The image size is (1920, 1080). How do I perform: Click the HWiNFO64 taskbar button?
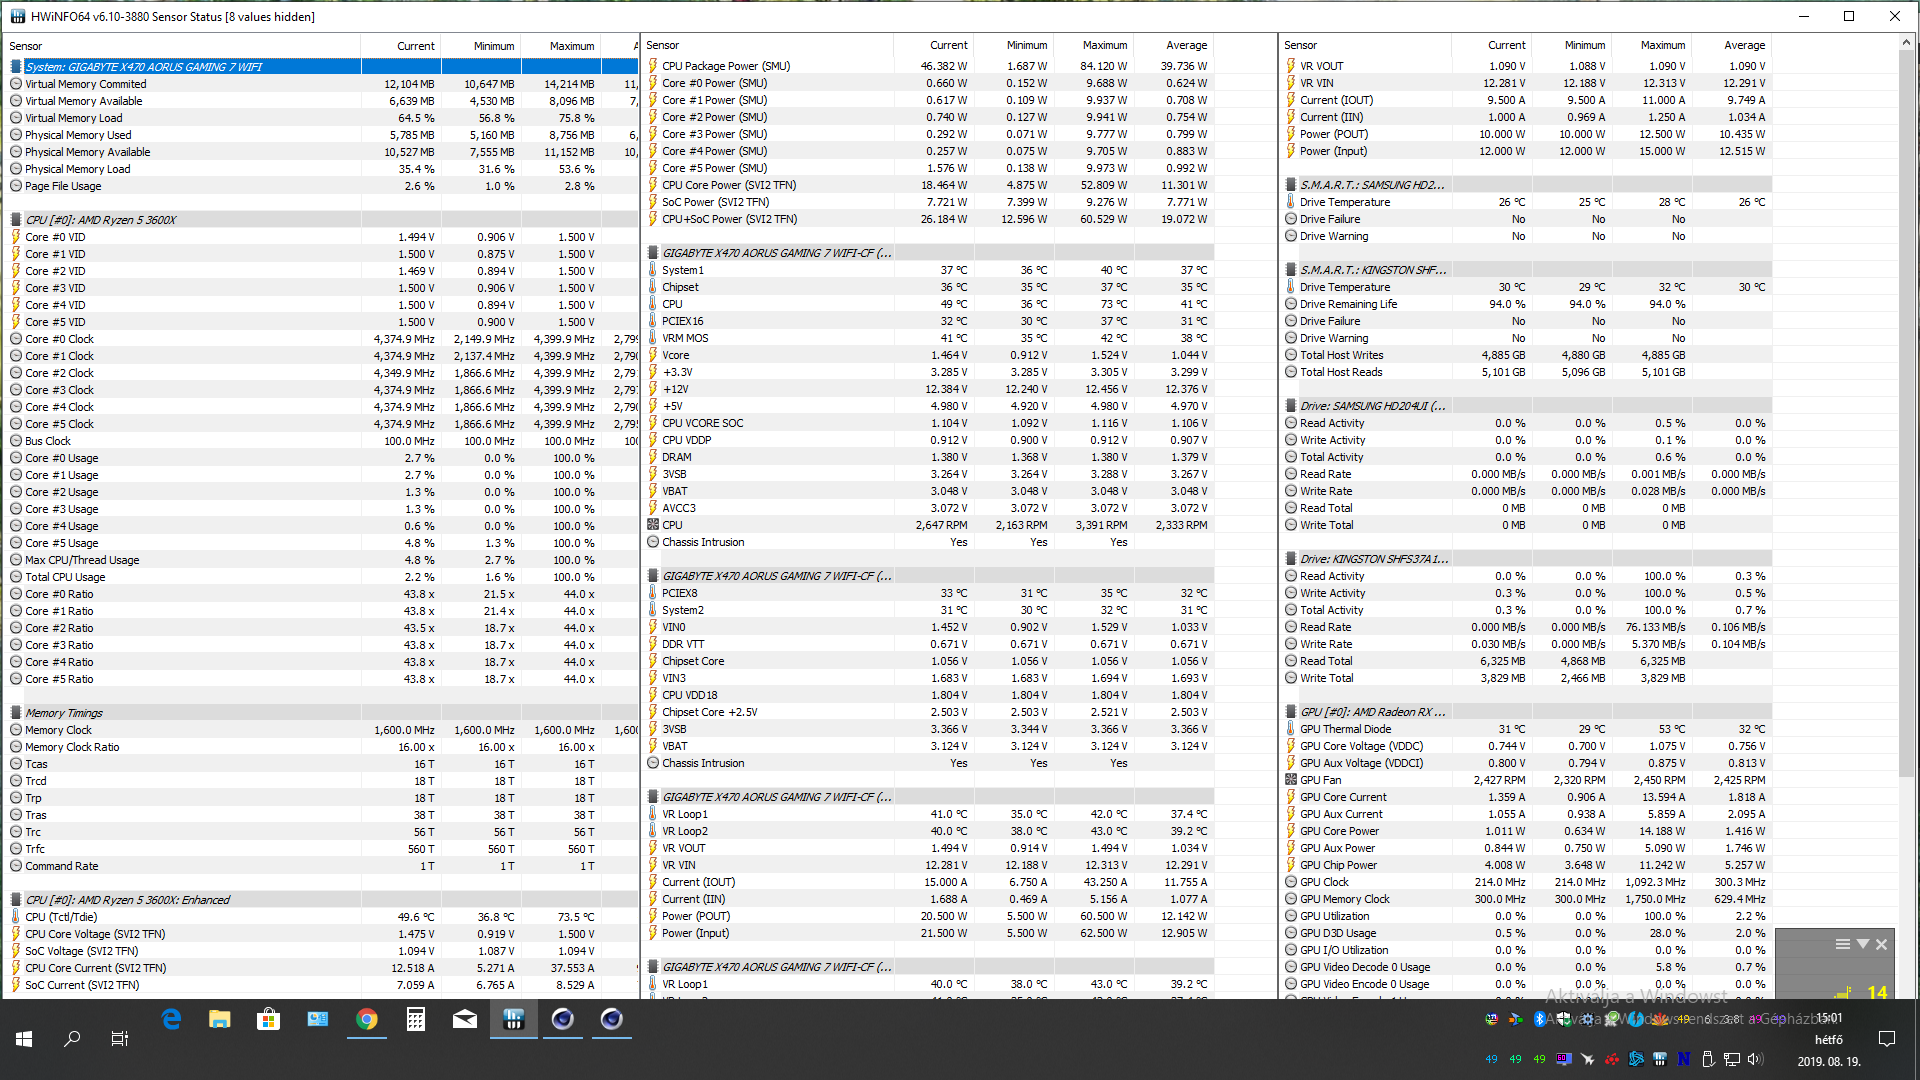point(514,1019)
